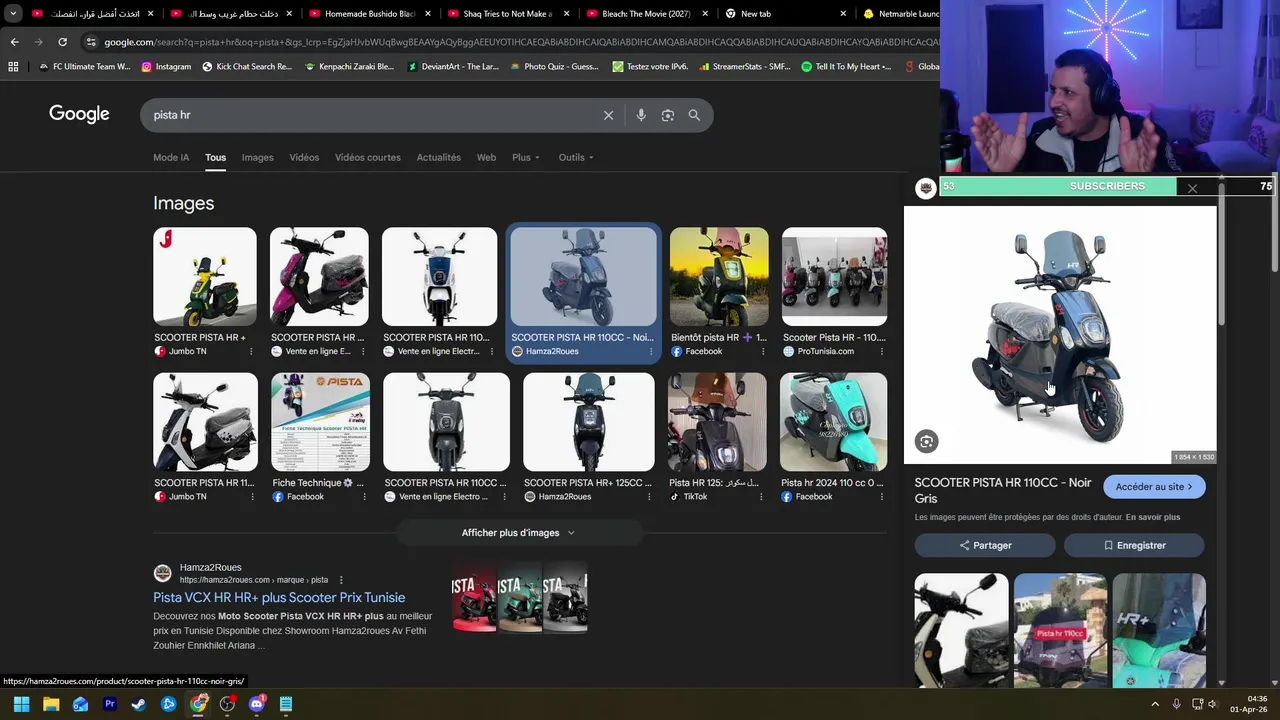
Task: Clear the search box with the X icon
Action: (608, 115)
